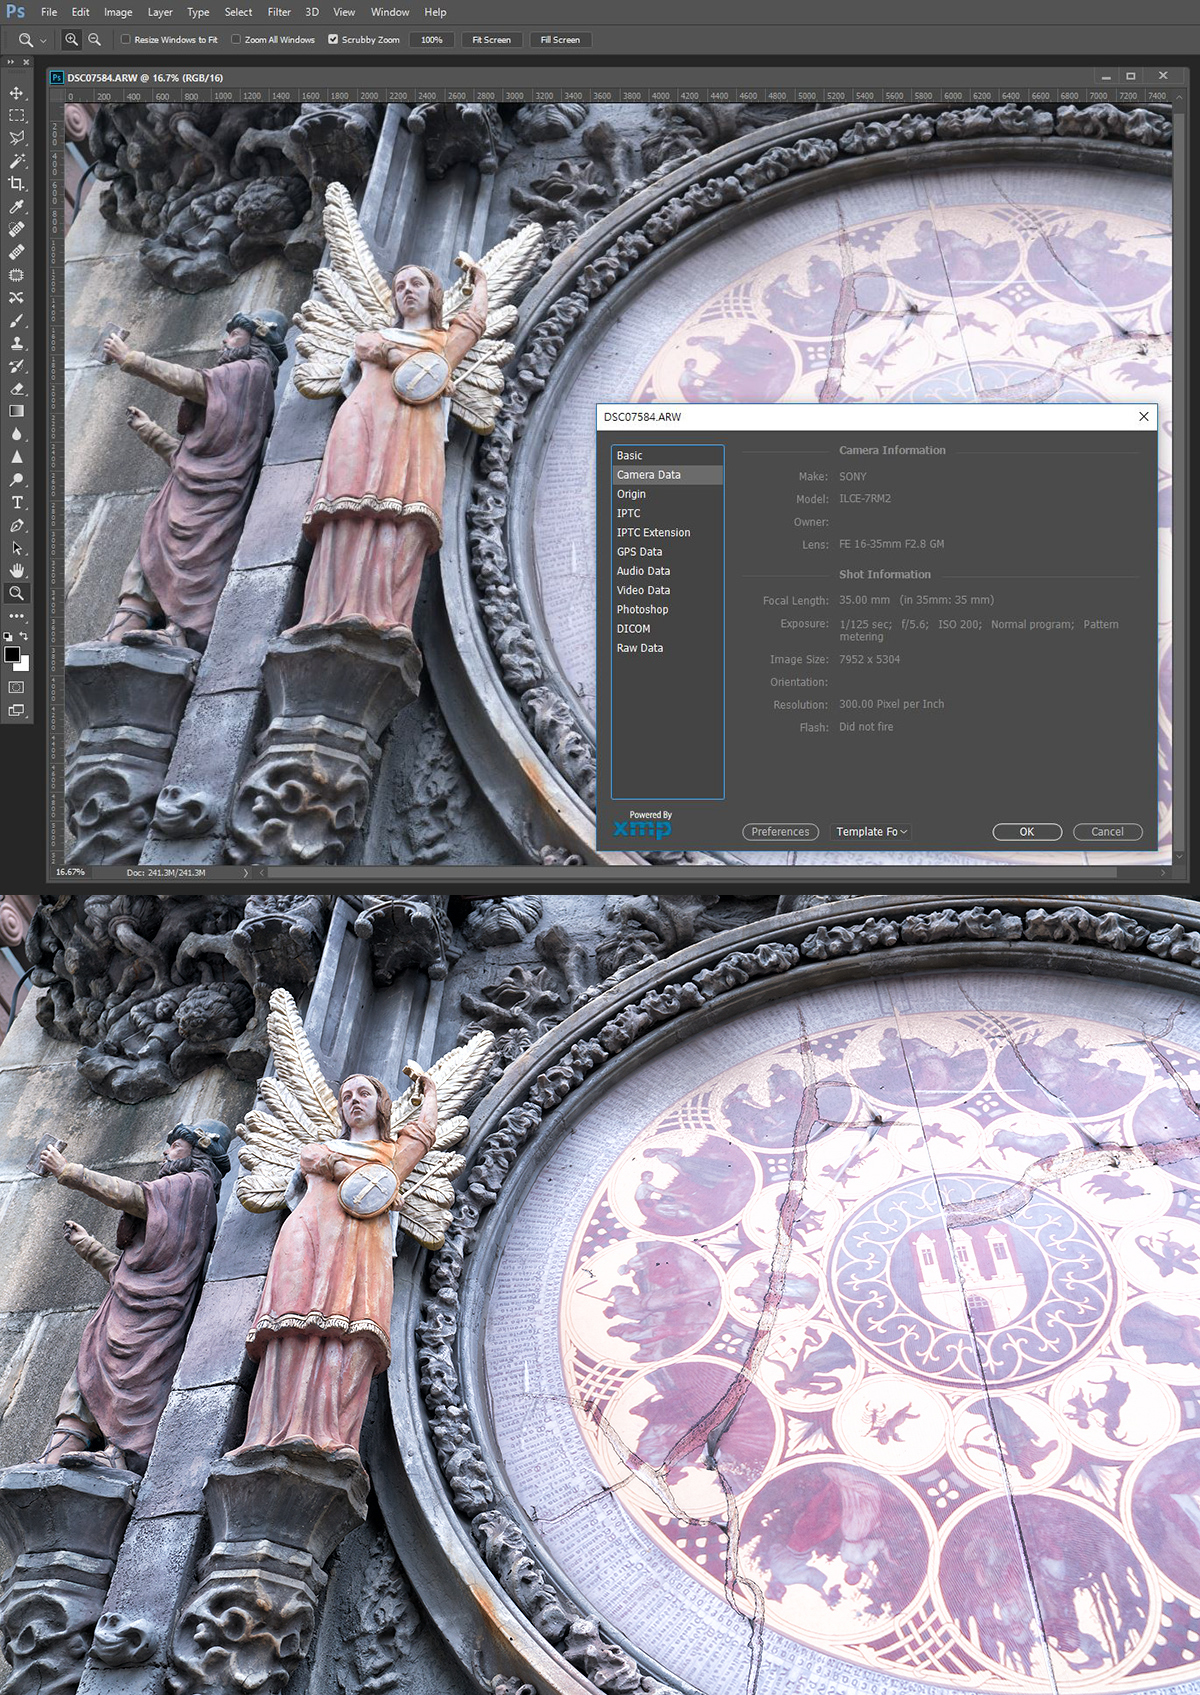Viewport: 1200px width, 1695px height.
Task: Disable Scrubby Zoom checkbox
Action: click(333, 40)
